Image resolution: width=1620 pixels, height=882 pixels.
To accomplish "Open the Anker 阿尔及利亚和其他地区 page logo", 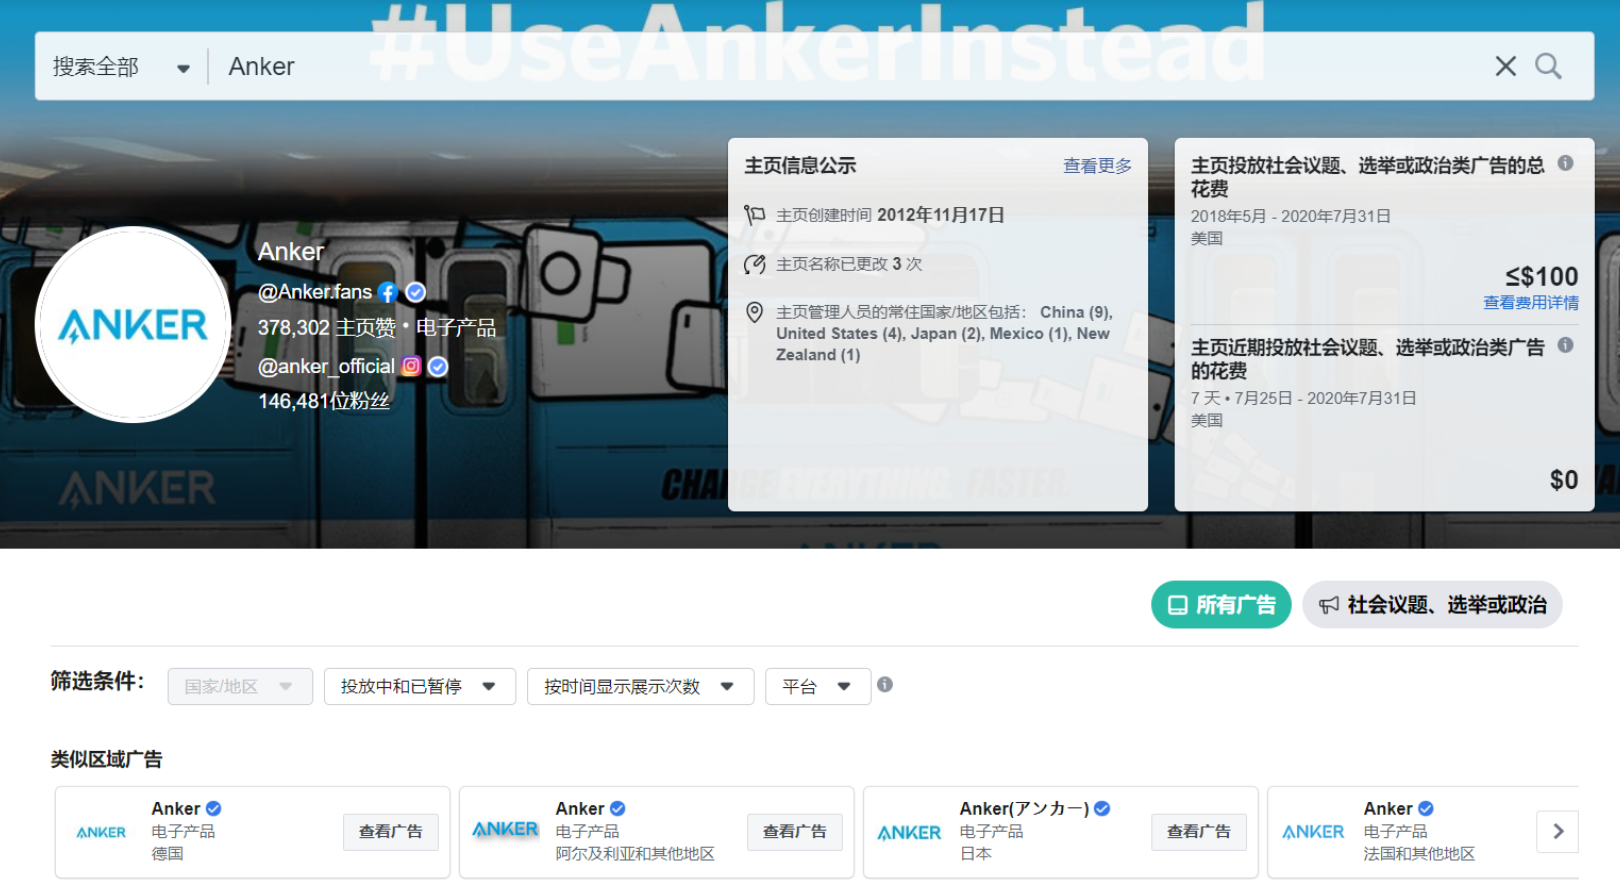I will click(505, 830).
